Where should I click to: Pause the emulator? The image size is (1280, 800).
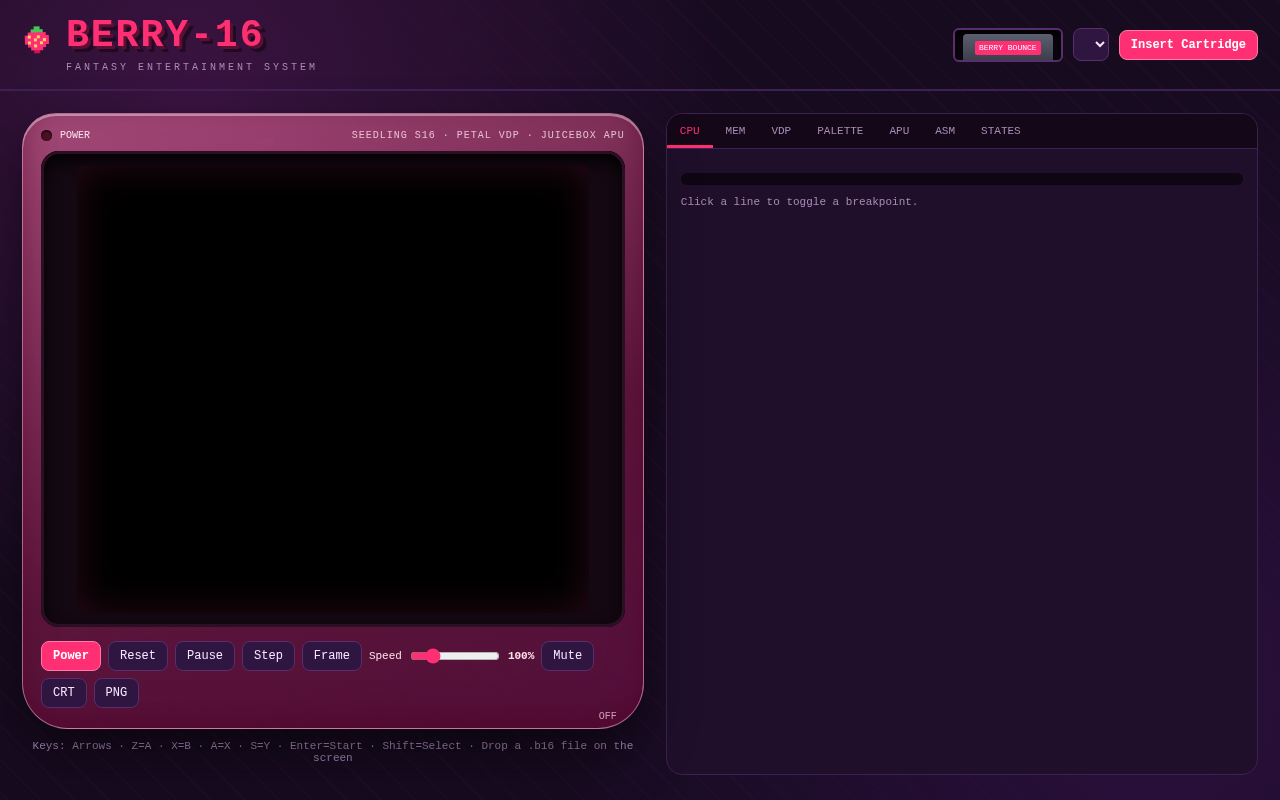(205, 656)
